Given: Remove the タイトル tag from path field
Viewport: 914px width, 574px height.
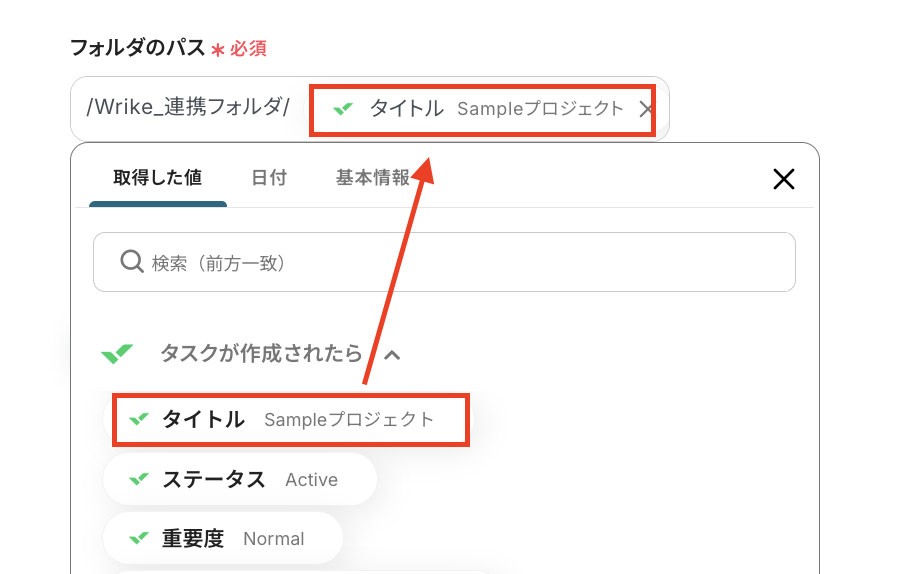Looking at the screenshot, I should [x=645, y=109].
